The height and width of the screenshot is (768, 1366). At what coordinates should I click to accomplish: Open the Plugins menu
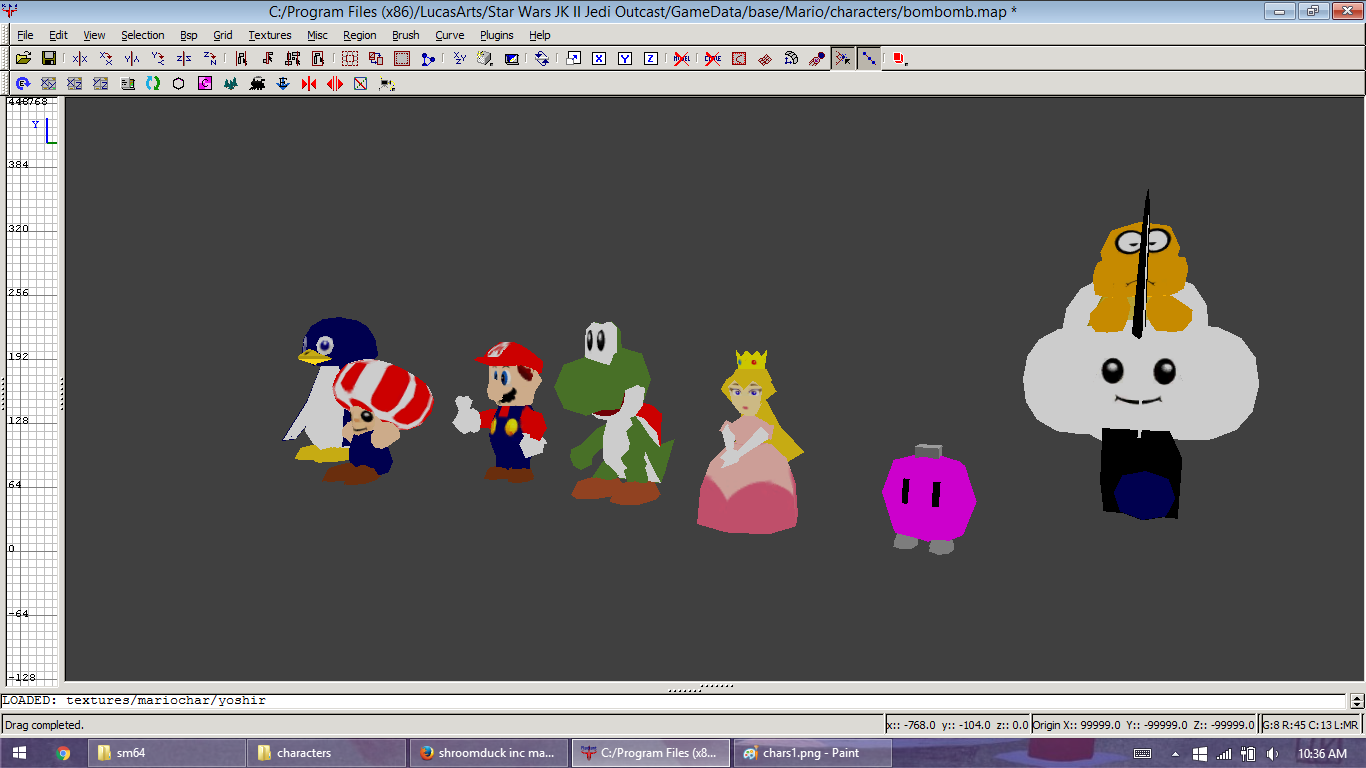497,35
